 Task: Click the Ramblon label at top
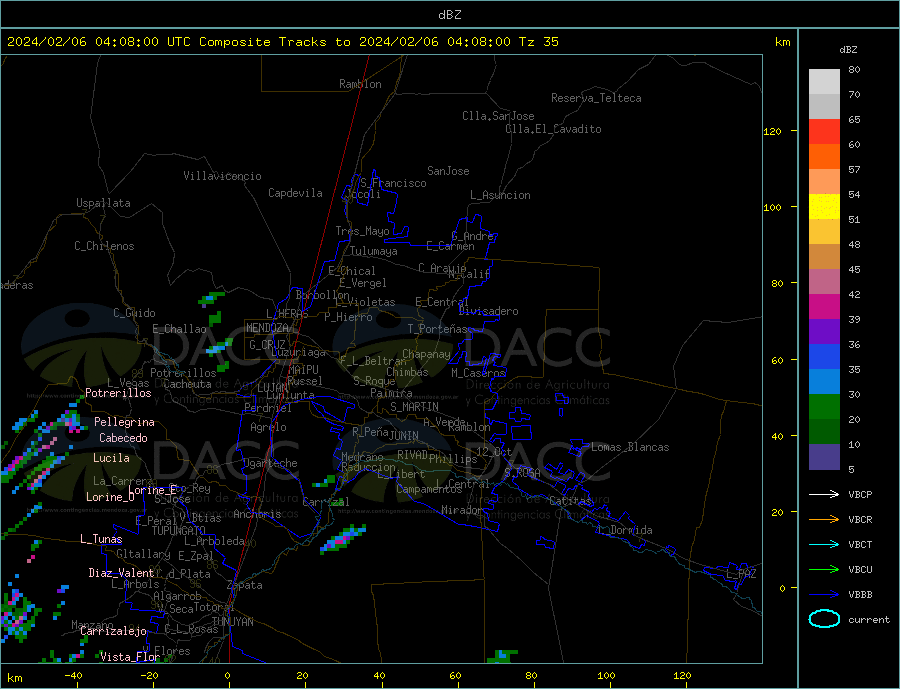tap(360, 84)
